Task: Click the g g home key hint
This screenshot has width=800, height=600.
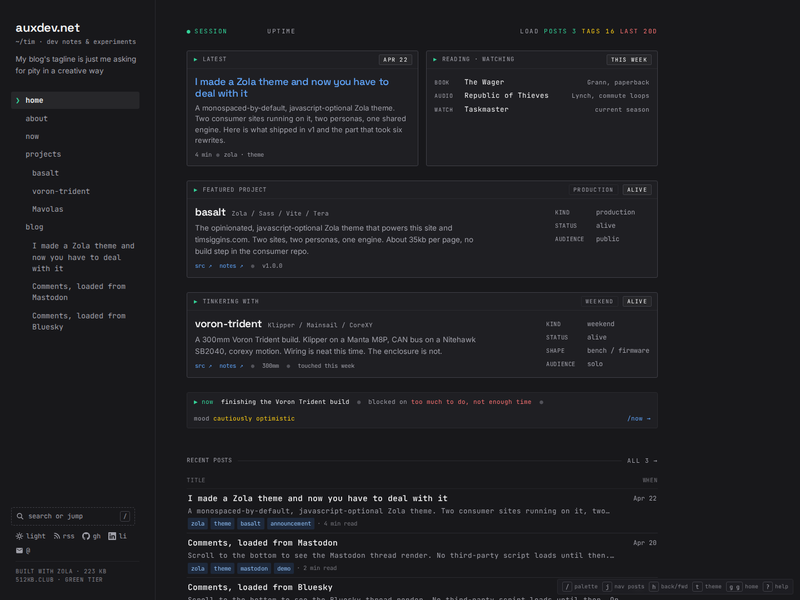Action: (x=734, y=587)
